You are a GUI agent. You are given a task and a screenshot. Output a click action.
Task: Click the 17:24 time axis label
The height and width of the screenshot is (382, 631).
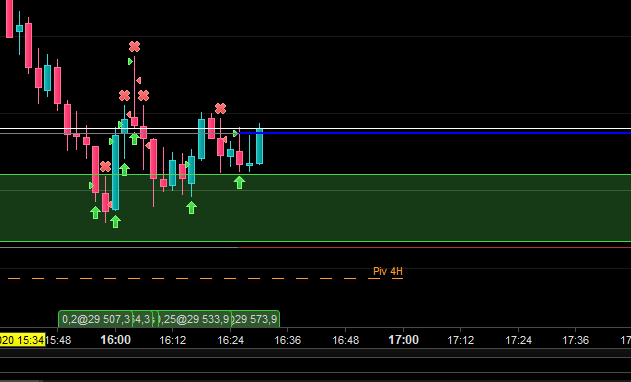tap(518, 341)
